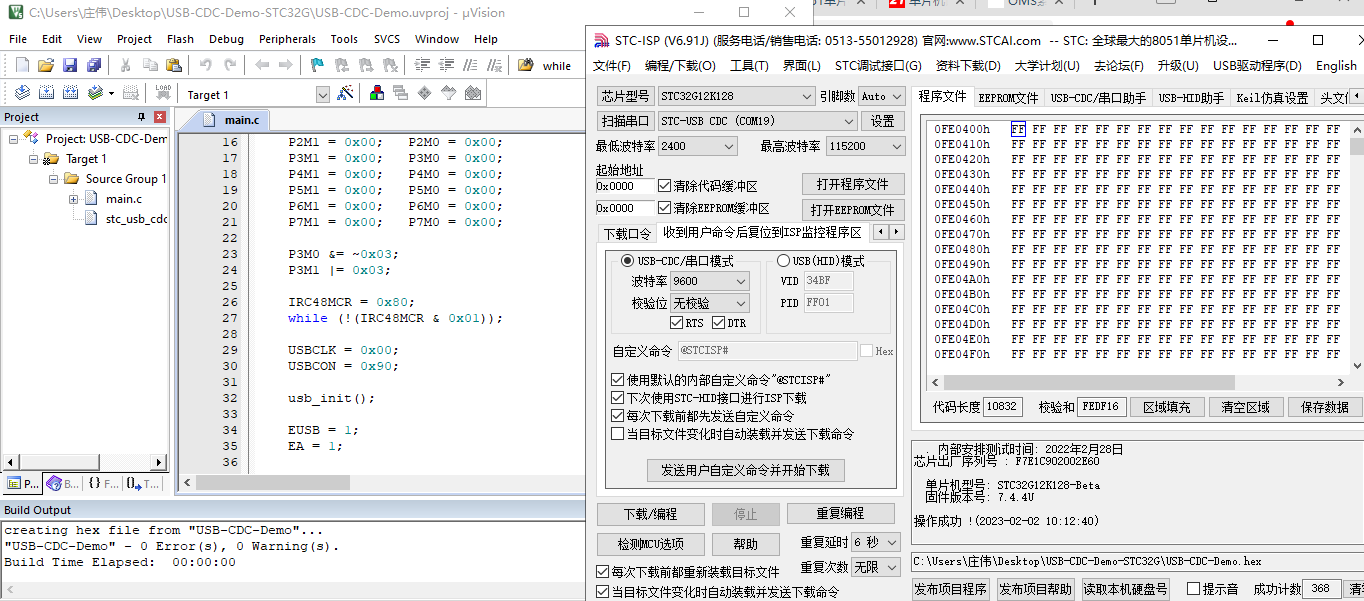Image resolution: width=1364 pixels, height=601 pixels.
Task: Open Options for Target magic wand icon
Action: [345, 94]
